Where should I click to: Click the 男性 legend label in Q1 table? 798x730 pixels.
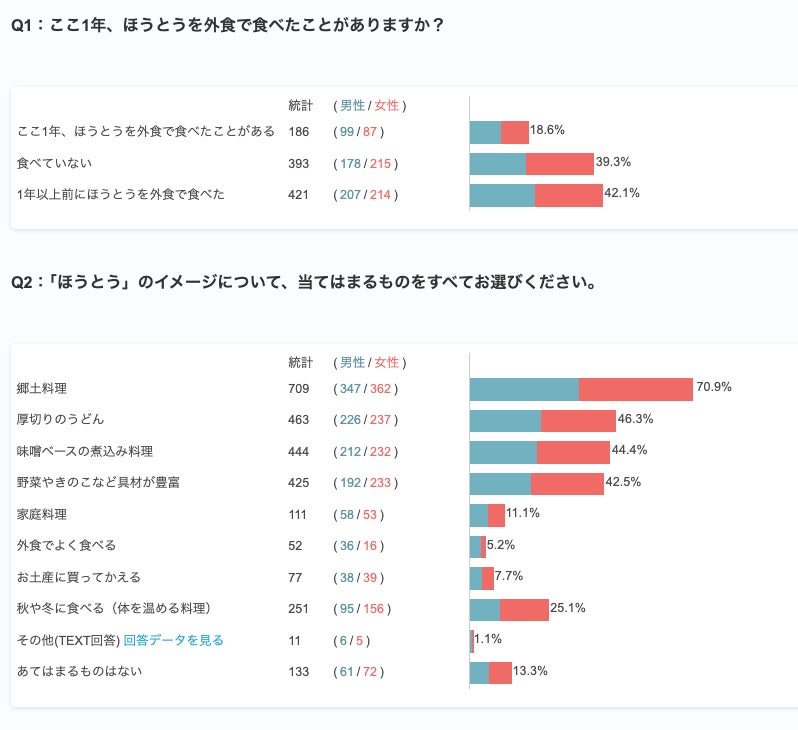tap(352, 105)
